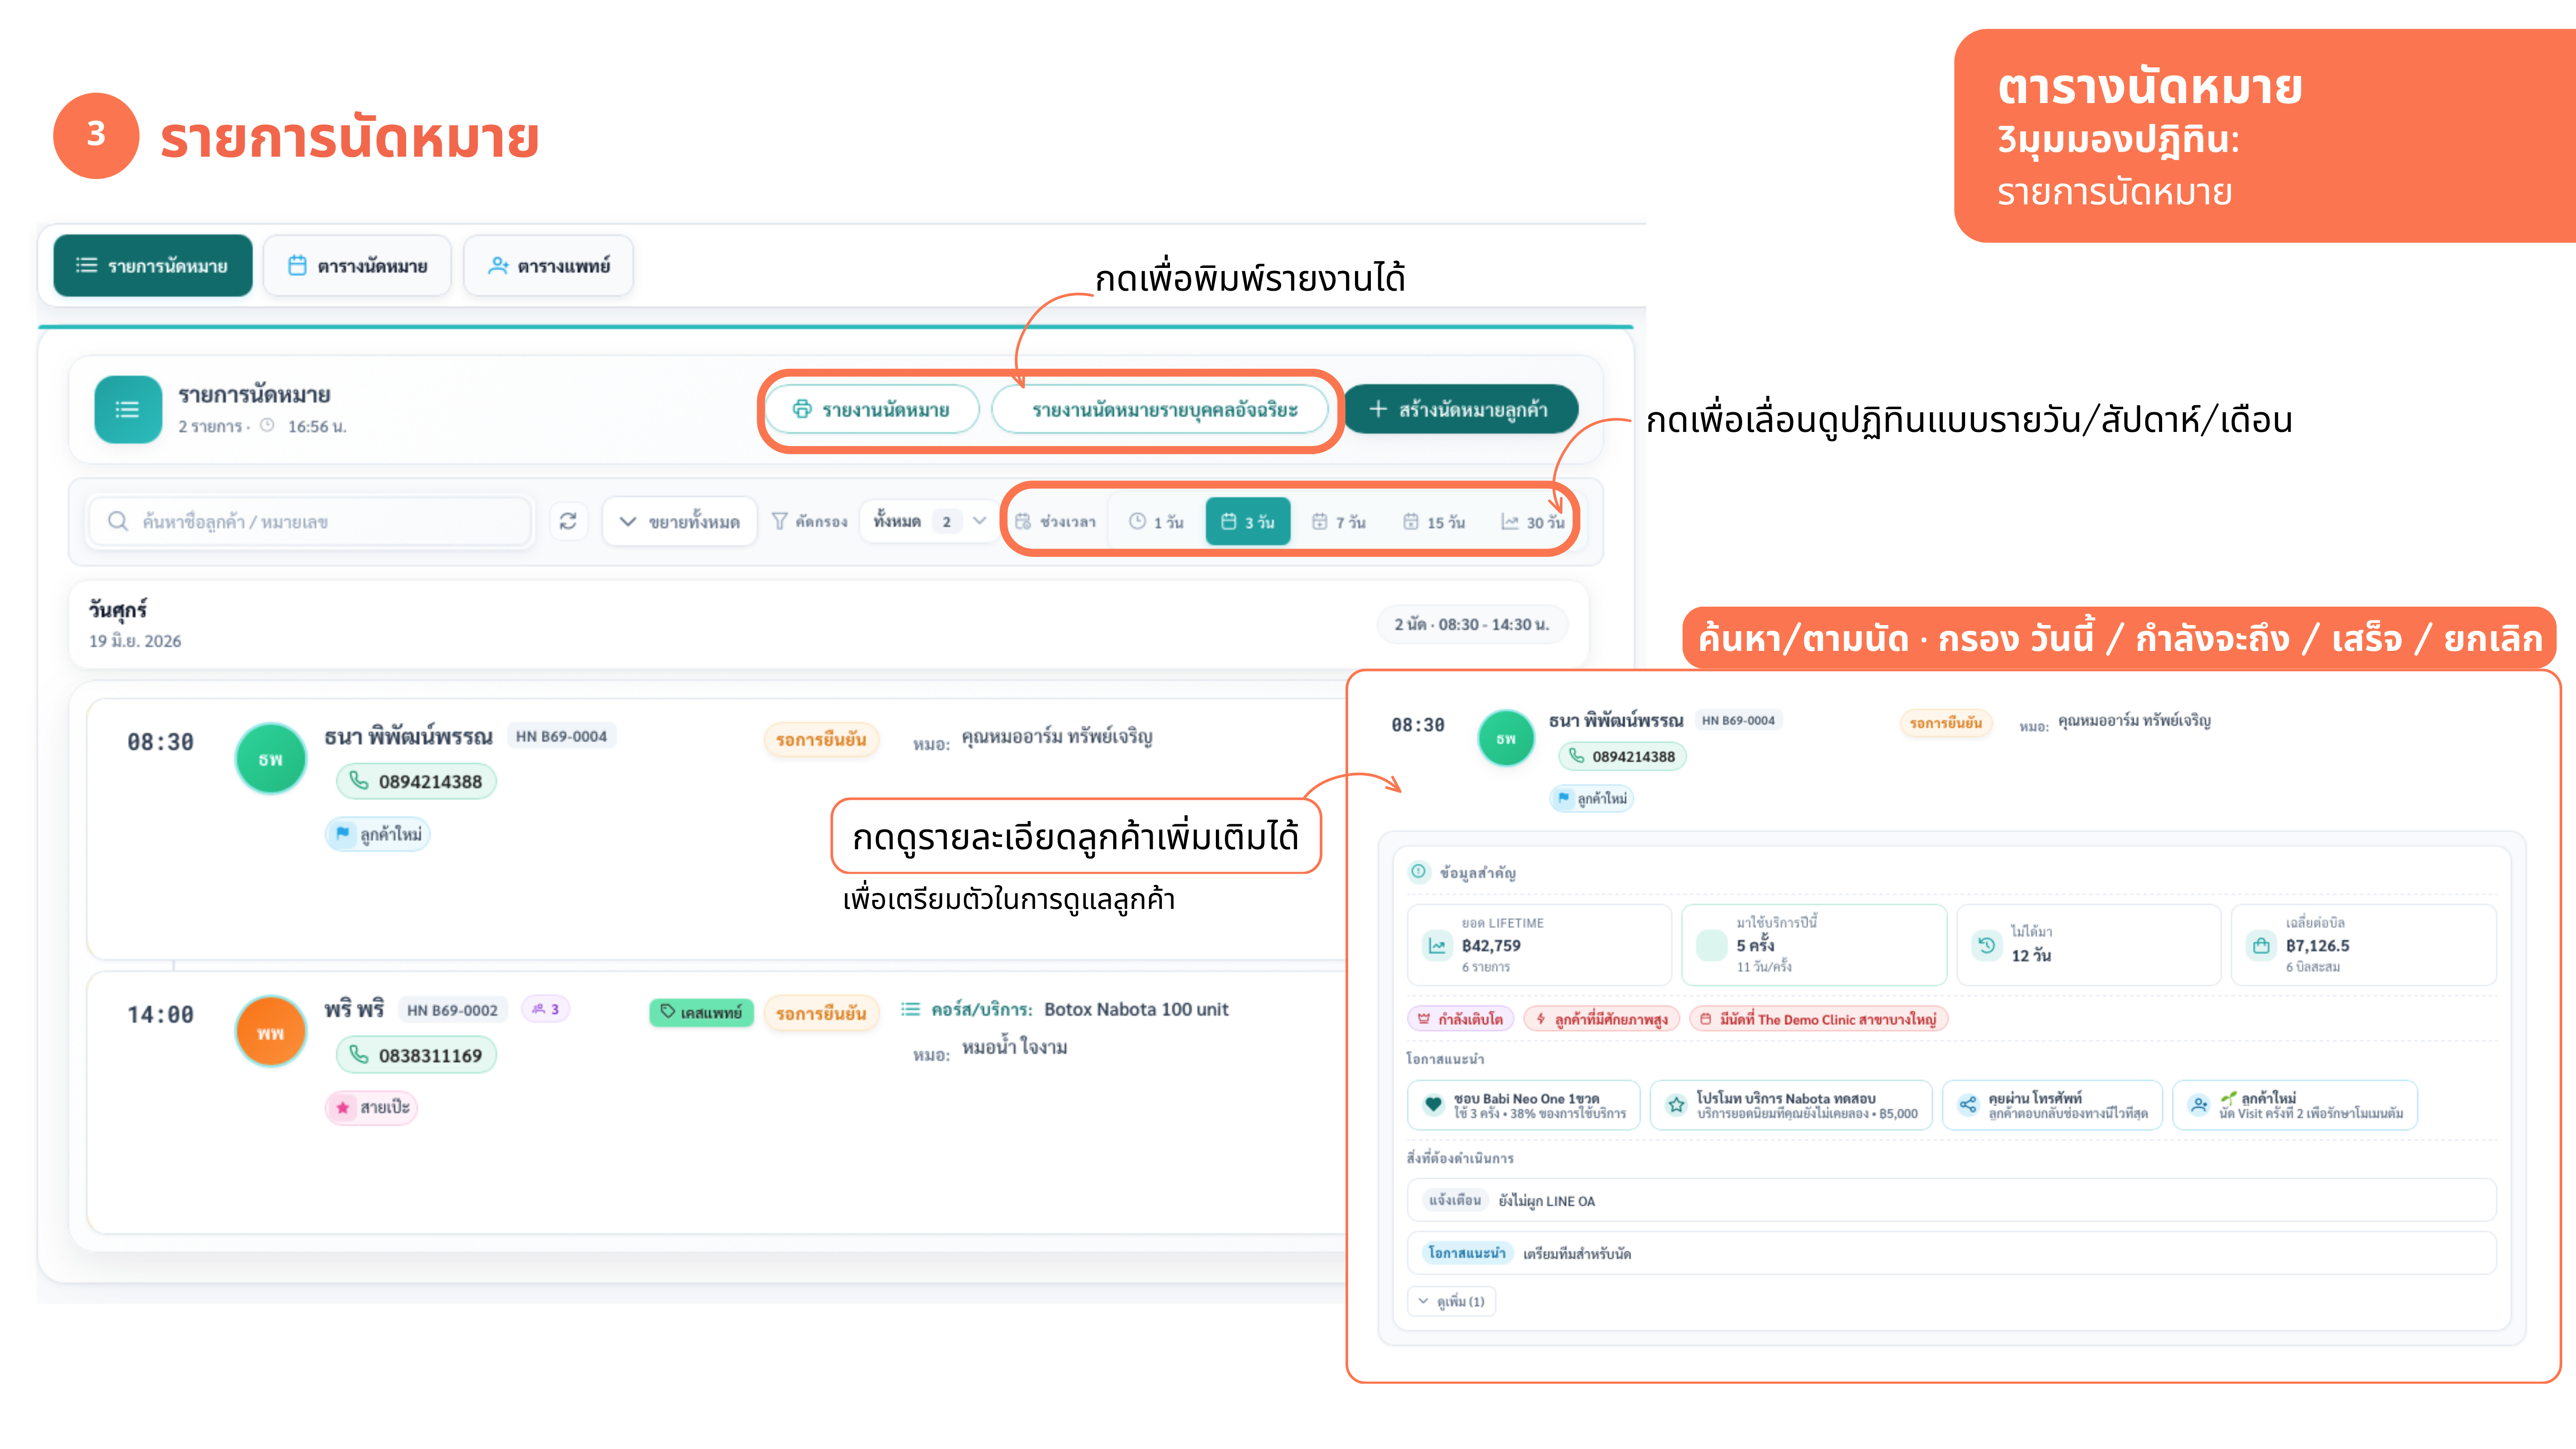
Task: Open พรี พรี's customer name
Action: pyautogui.click(x=354, y=1010)
